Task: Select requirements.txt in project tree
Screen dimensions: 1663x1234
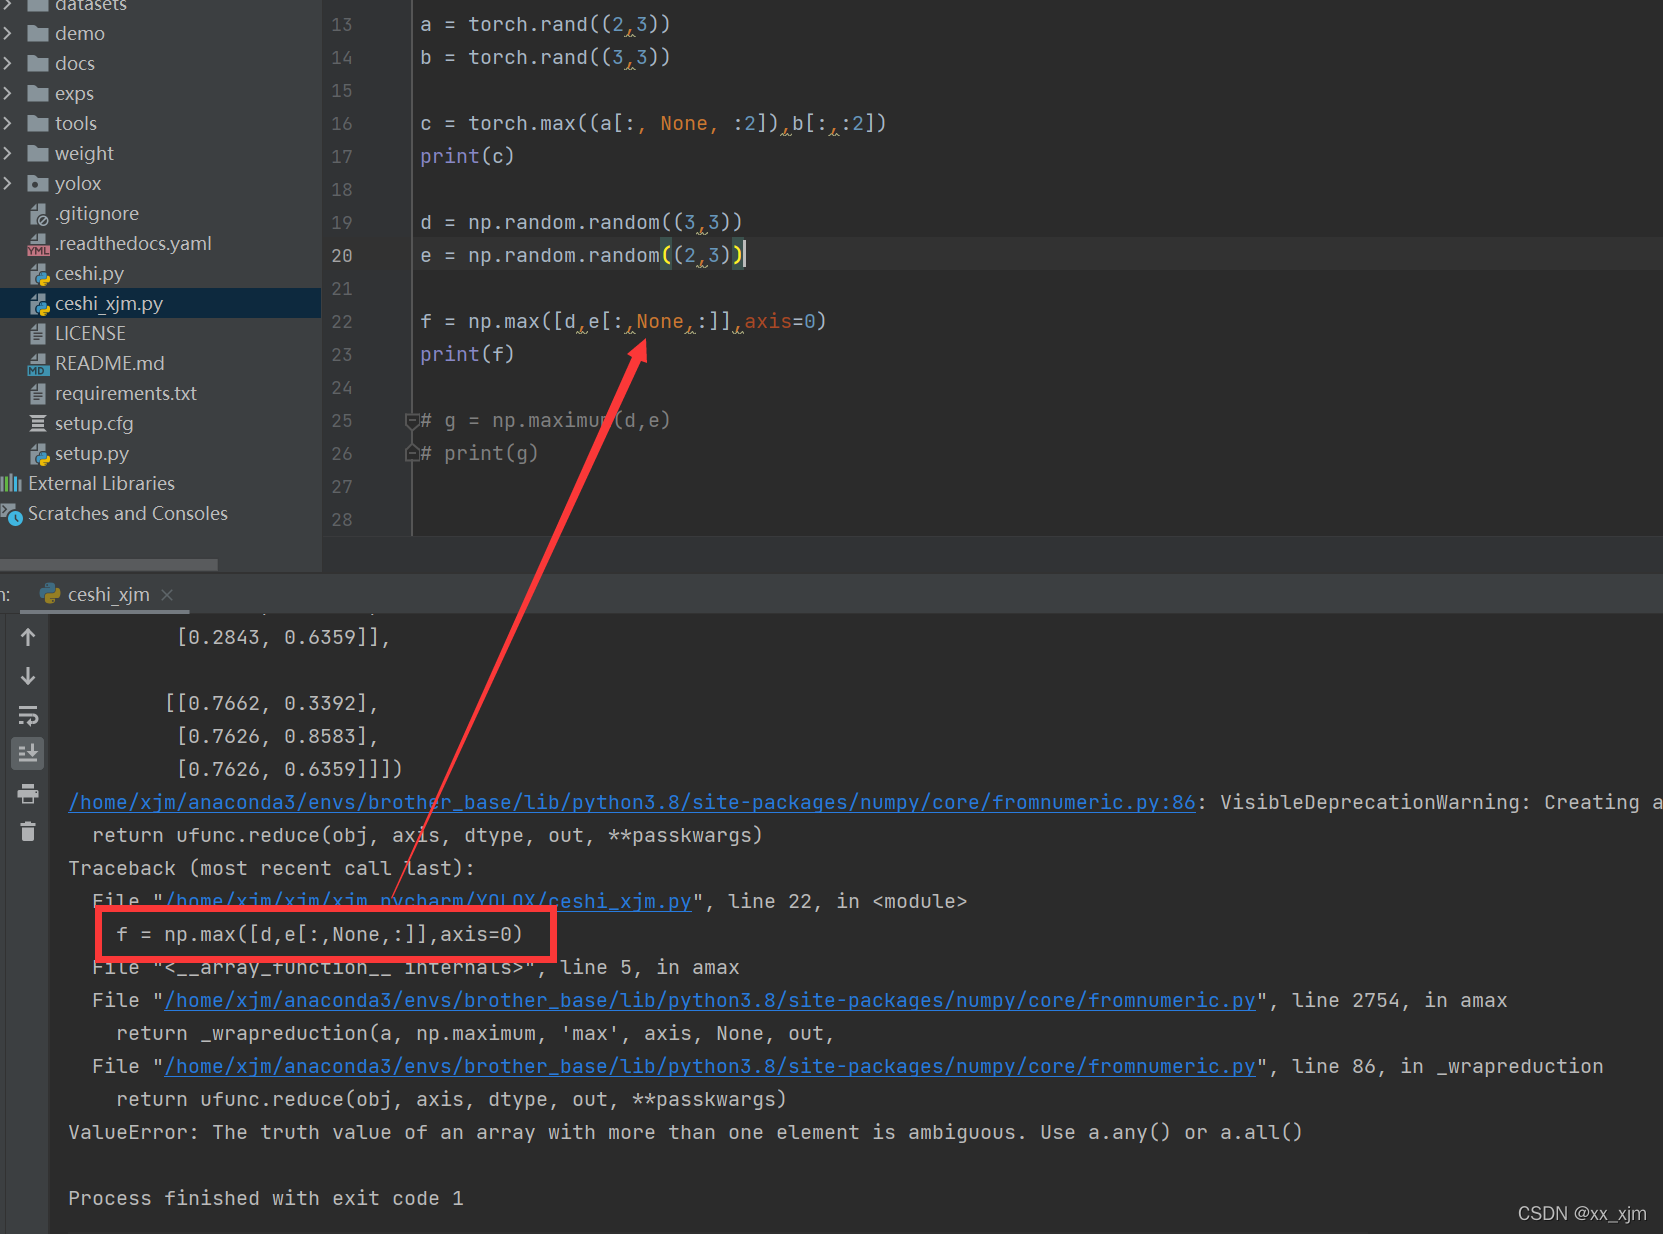Action: (126, 394)
